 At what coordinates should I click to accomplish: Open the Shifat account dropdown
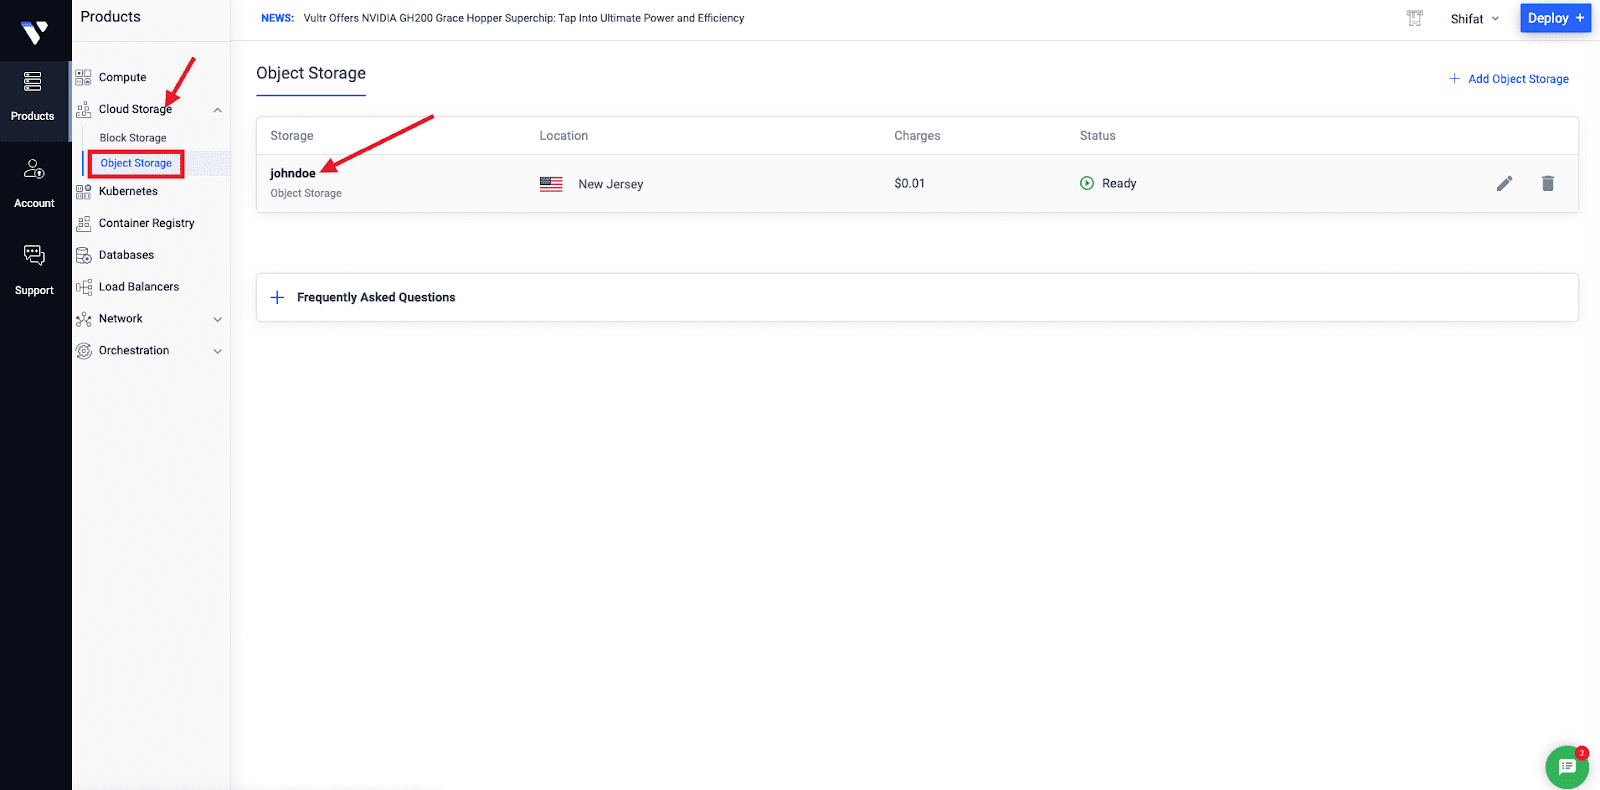tap(1474, 19)
